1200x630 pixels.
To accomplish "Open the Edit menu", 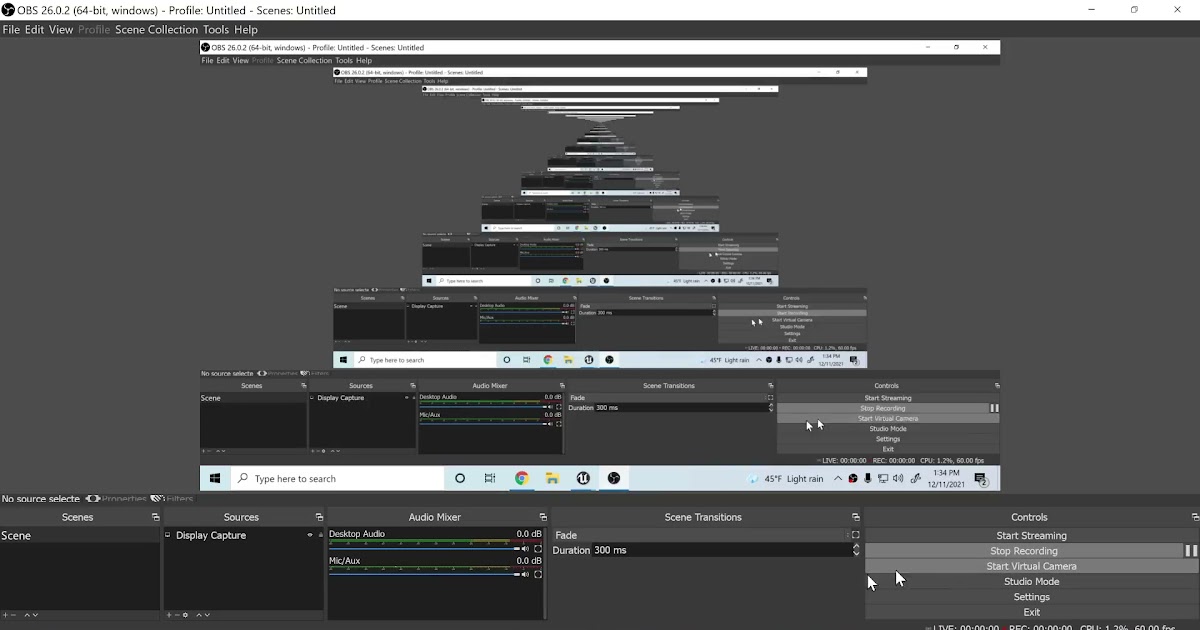I will (x=34, y=30).
